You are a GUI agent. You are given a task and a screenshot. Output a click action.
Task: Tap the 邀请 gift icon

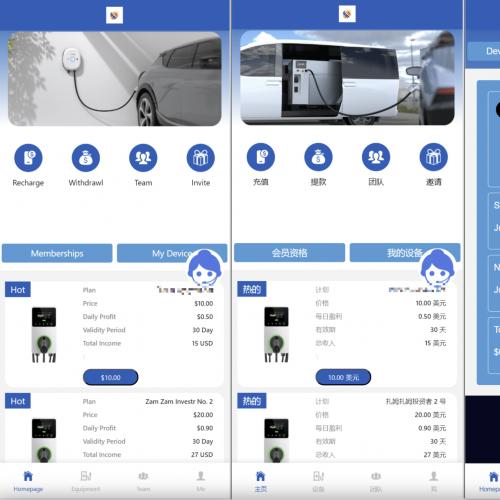point(433,157)
